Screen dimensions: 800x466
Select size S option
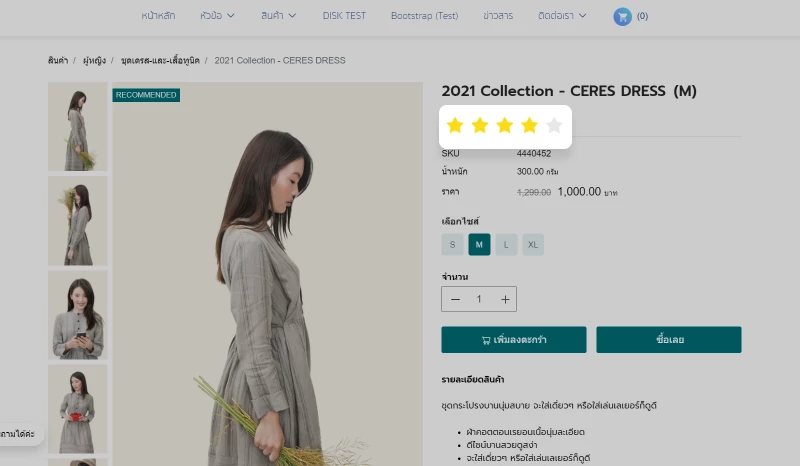point(452,244)
